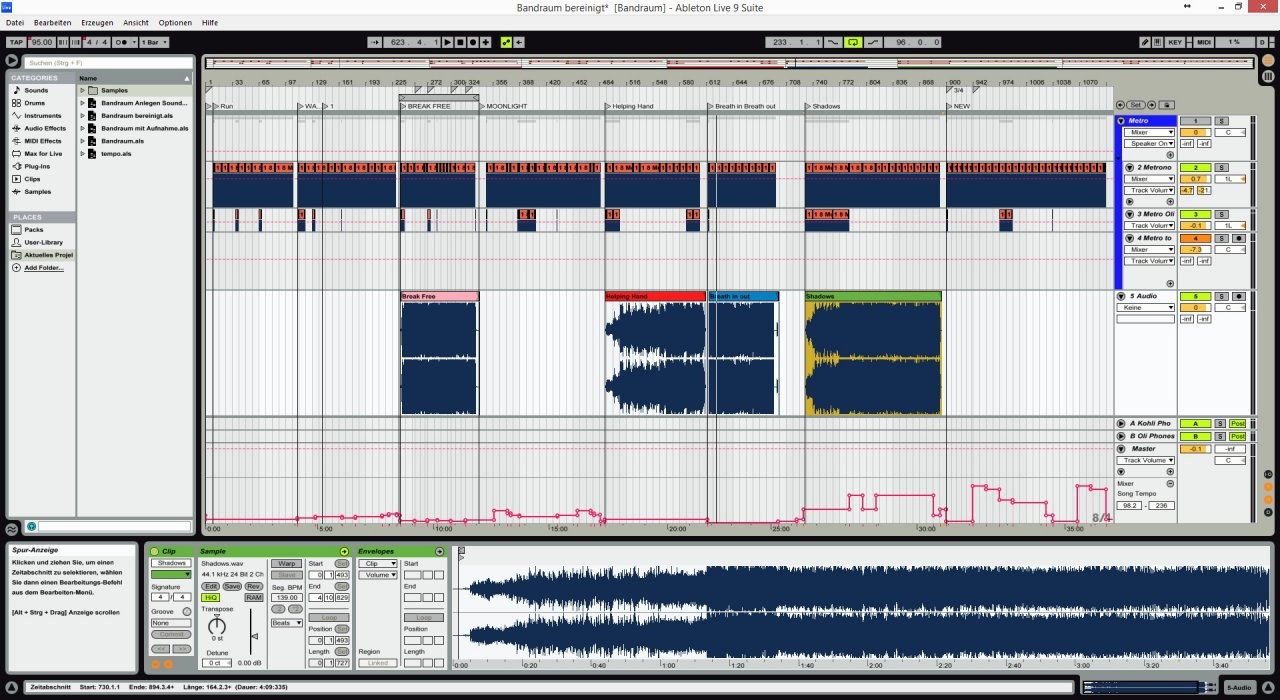1280x700 pixels.
Task: Fold the 2 Metrono track
Action: [x=1130, y=168]
